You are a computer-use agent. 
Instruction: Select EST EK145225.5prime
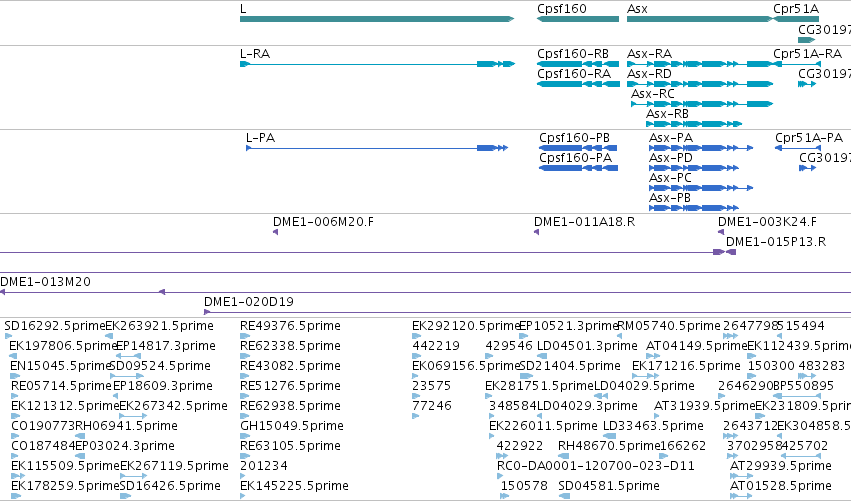point(294,487)
